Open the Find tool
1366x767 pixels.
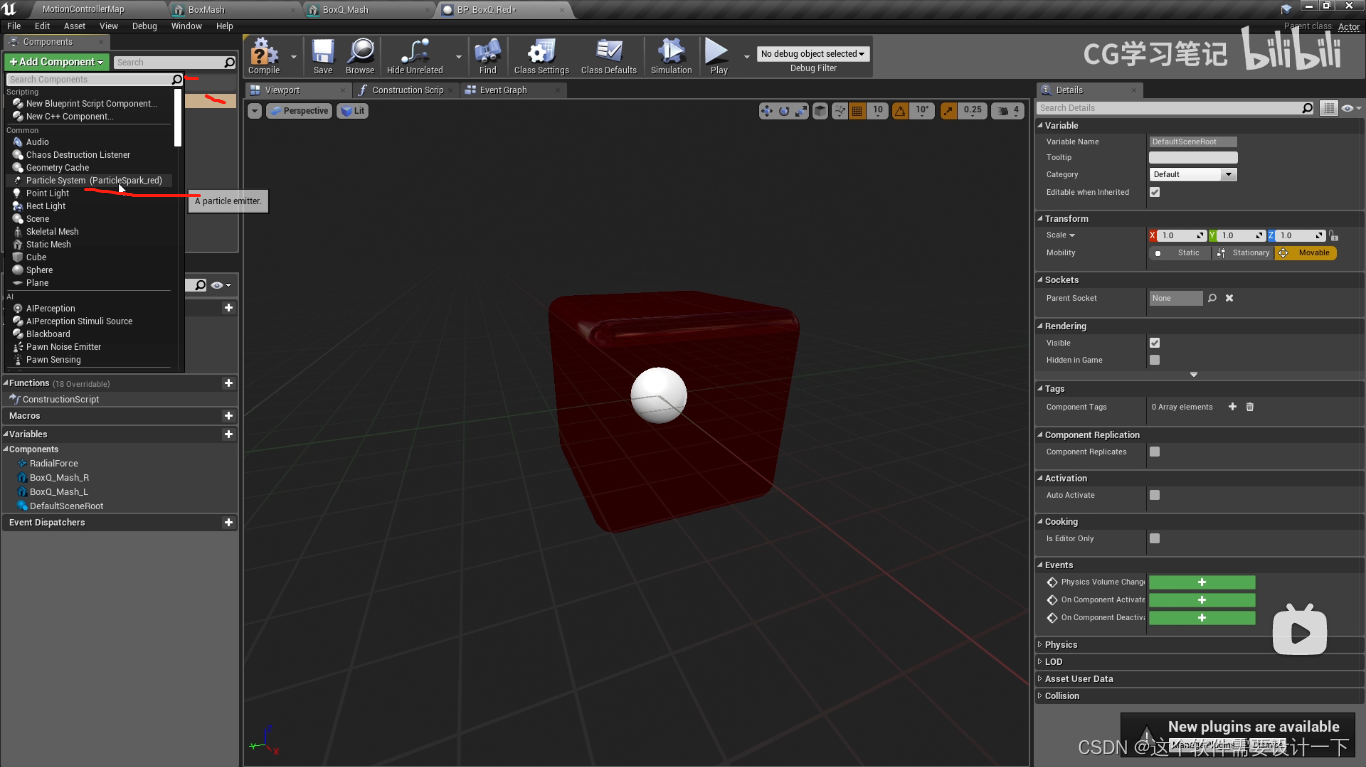tap(488, 56)
